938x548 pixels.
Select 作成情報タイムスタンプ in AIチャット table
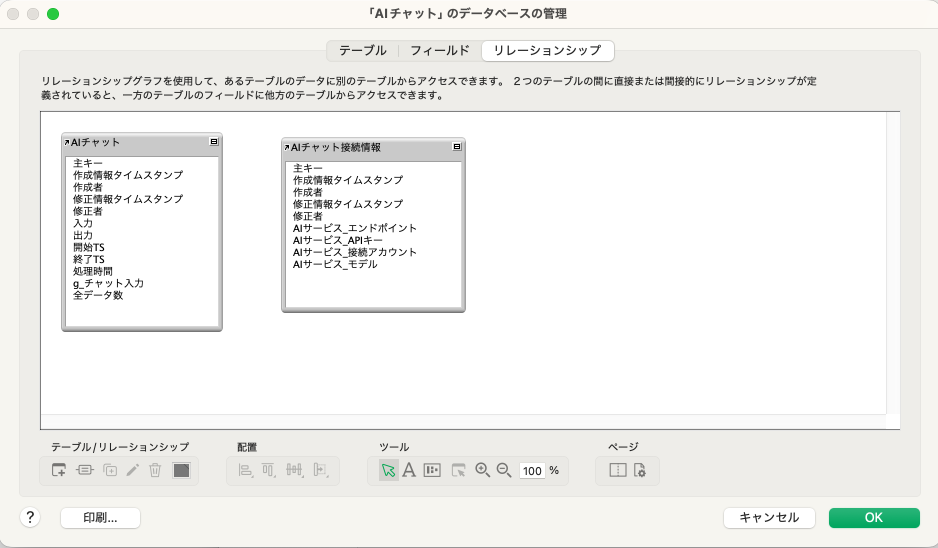(128, 175)
